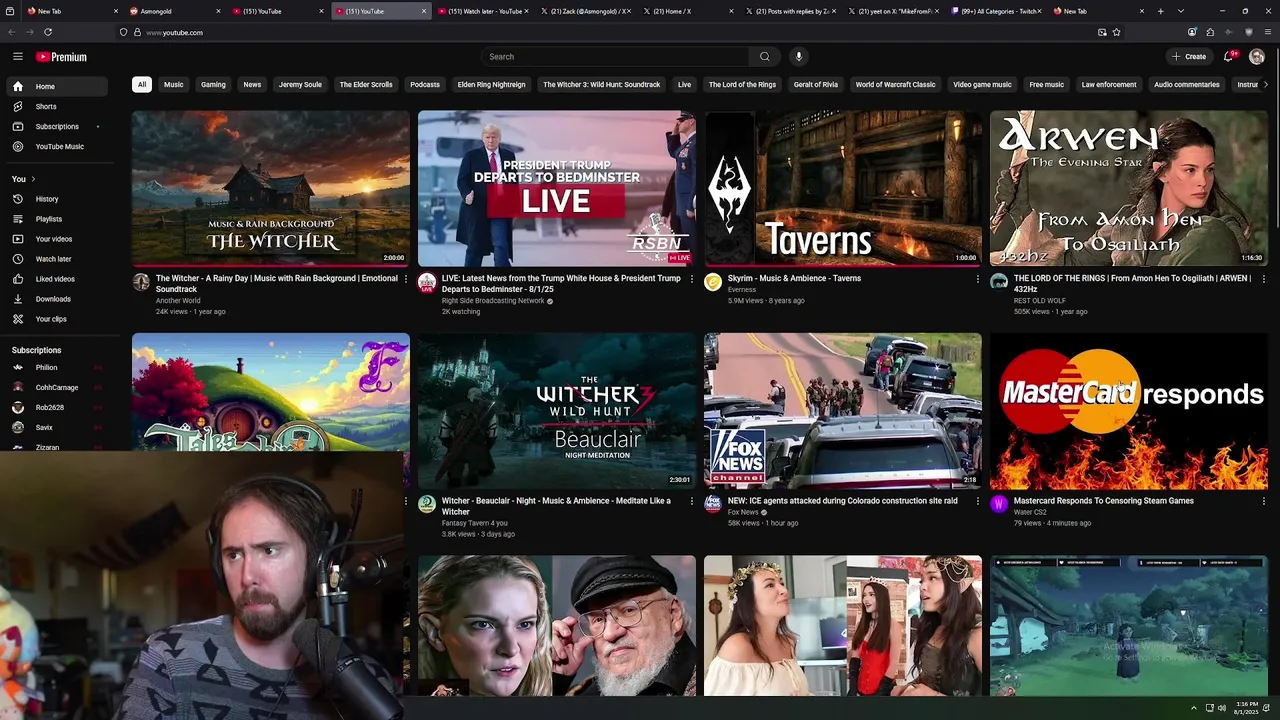This screenshot has width=1280, height=720.
Task: Open Rob2628 subscription channel
Action: pyautogui.click(x=56, y=408)
